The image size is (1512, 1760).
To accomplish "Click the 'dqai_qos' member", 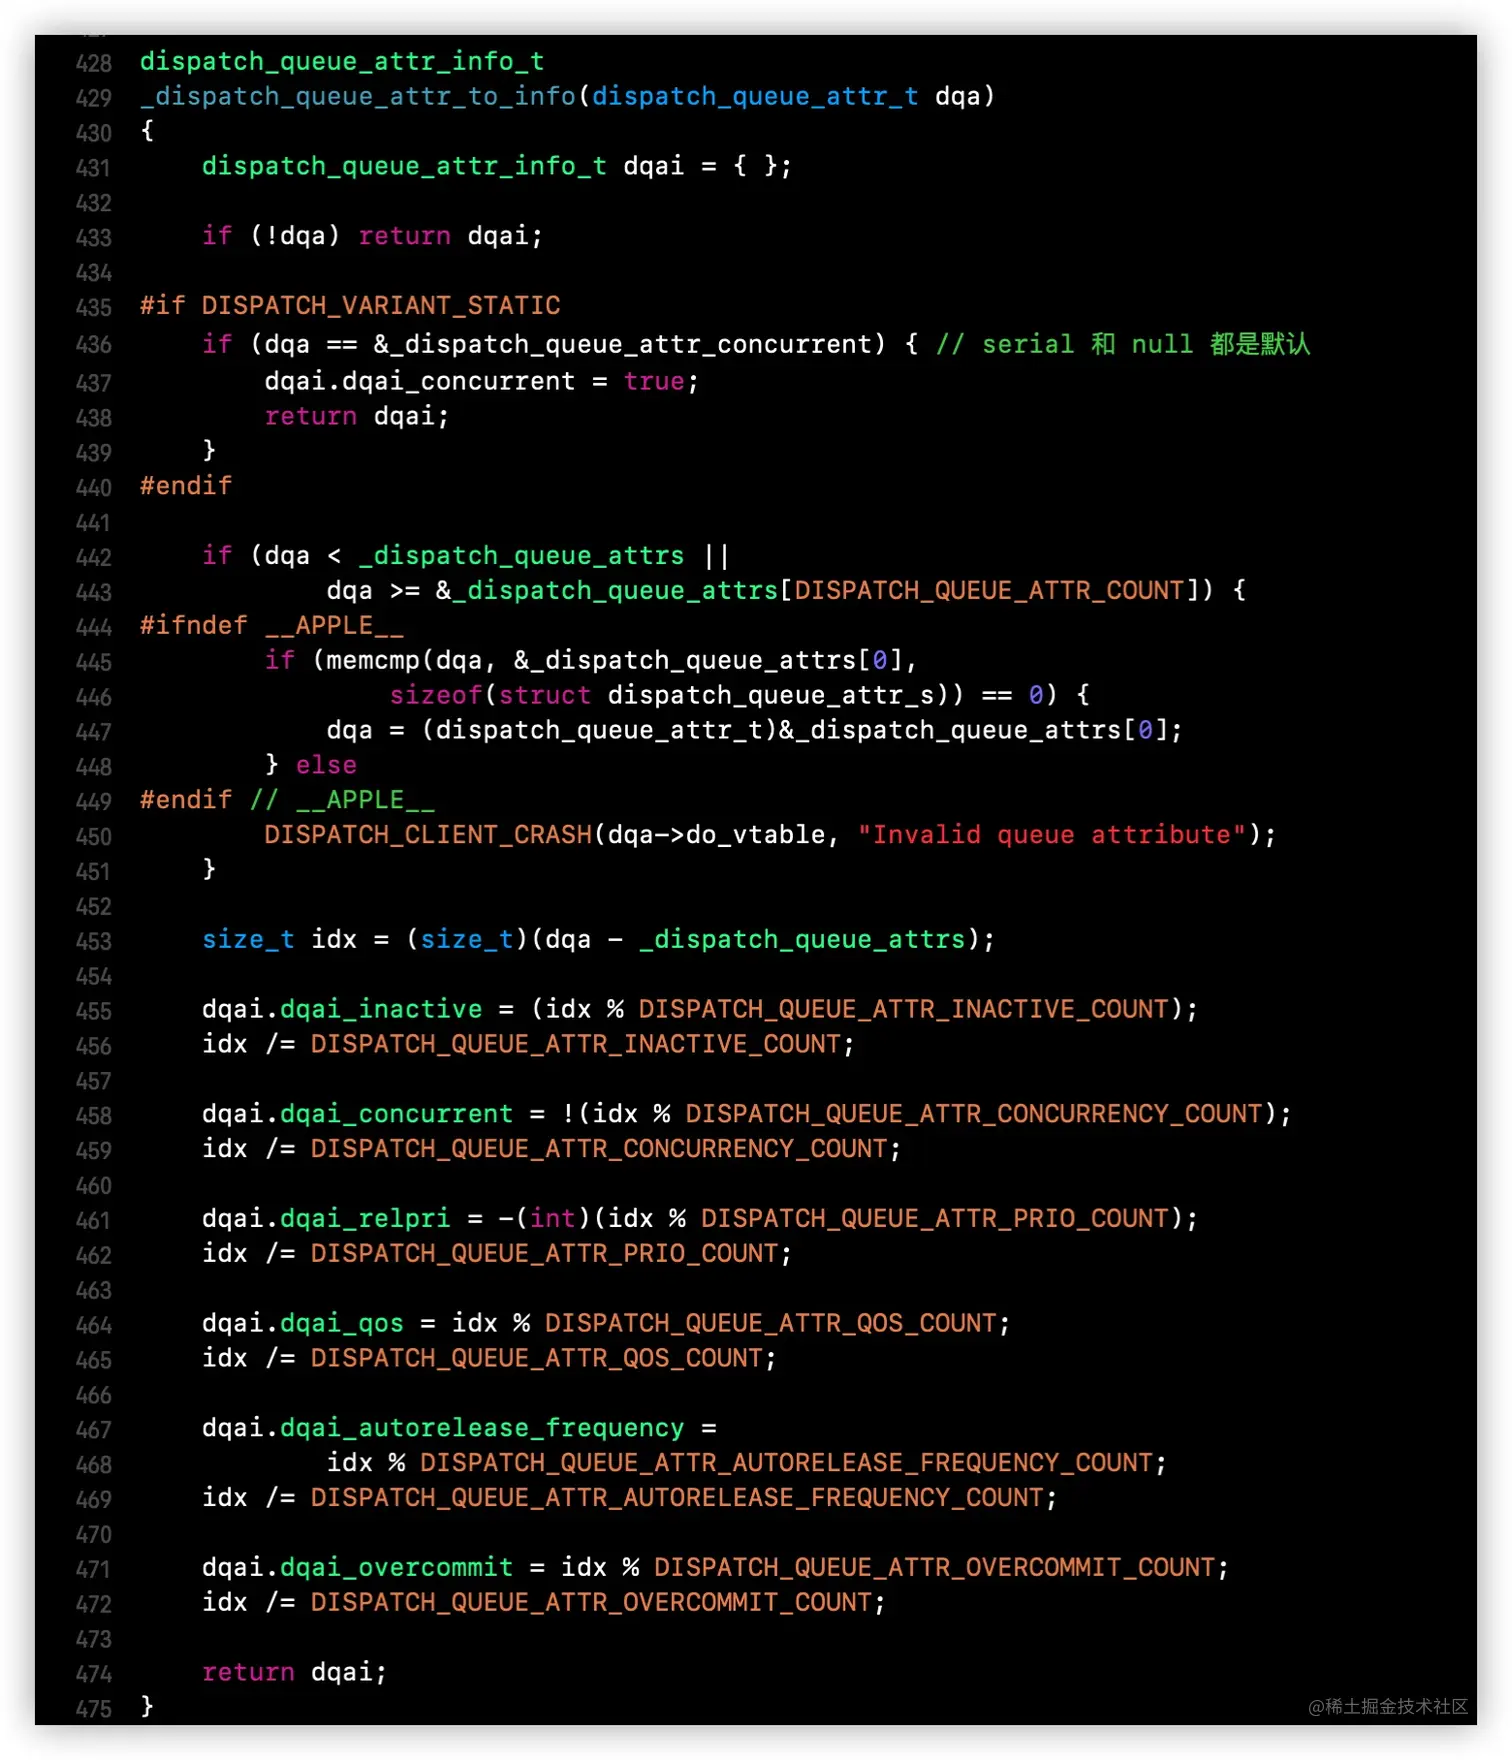I will [342, 1324].
